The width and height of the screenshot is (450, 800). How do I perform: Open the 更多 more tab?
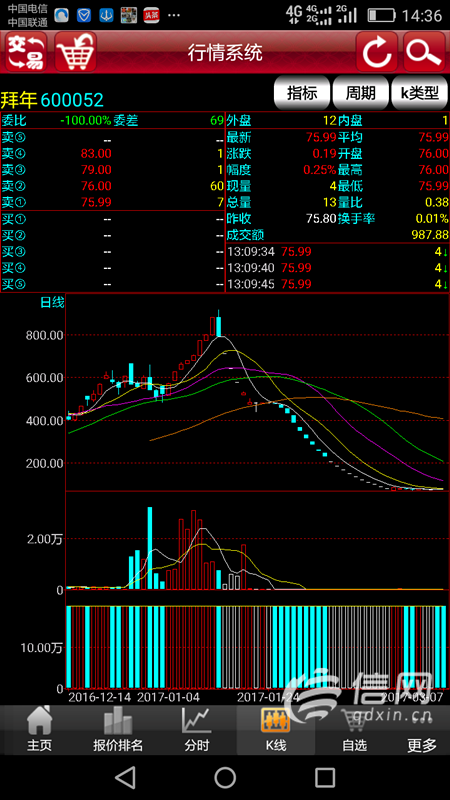(422, 730)
